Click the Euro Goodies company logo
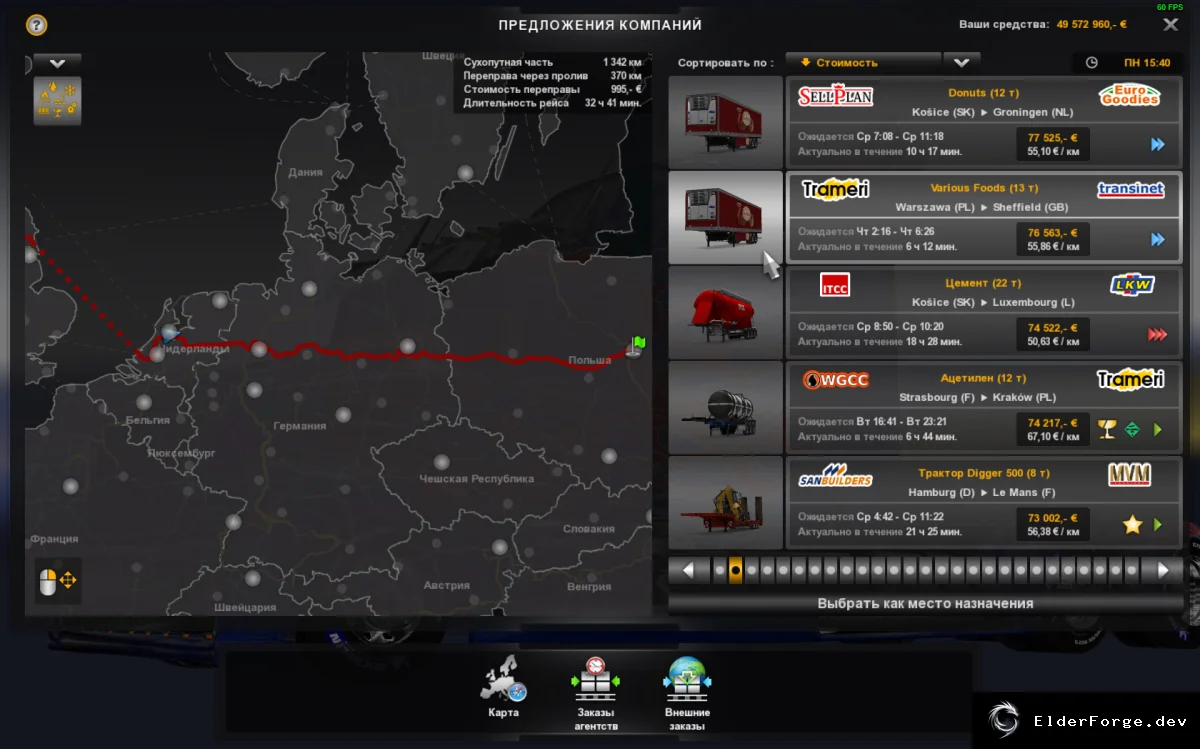Screen dimensions: 1200x749 [x=1130, y=96]
